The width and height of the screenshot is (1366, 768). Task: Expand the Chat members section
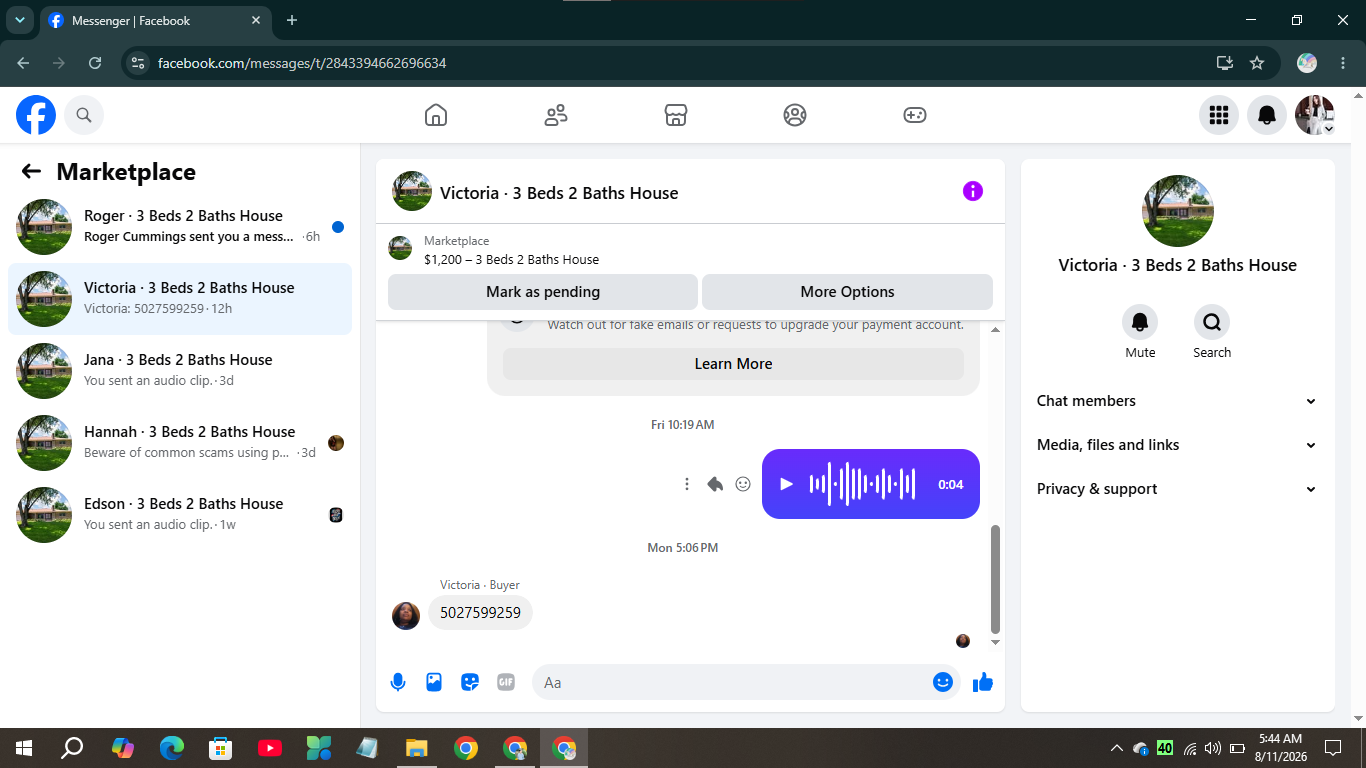pyautogui.click(x=1177, y=401)
